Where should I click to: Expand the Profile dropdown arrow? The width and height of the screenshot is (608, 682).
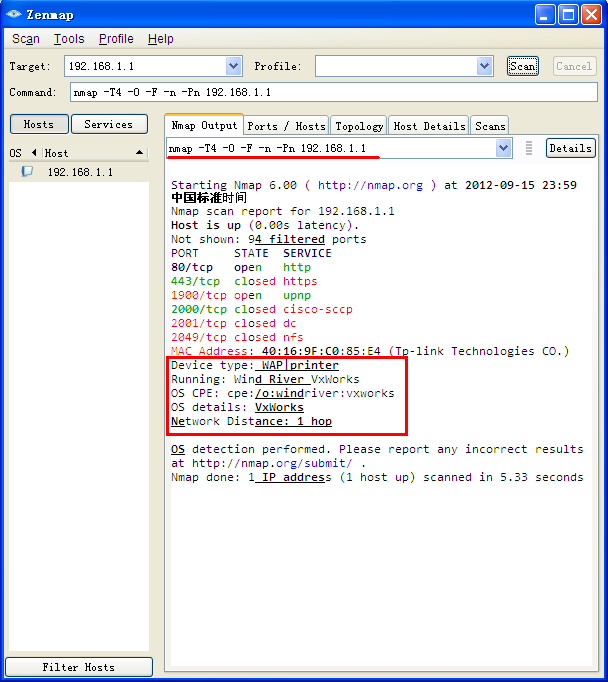(x=484, y=66)
